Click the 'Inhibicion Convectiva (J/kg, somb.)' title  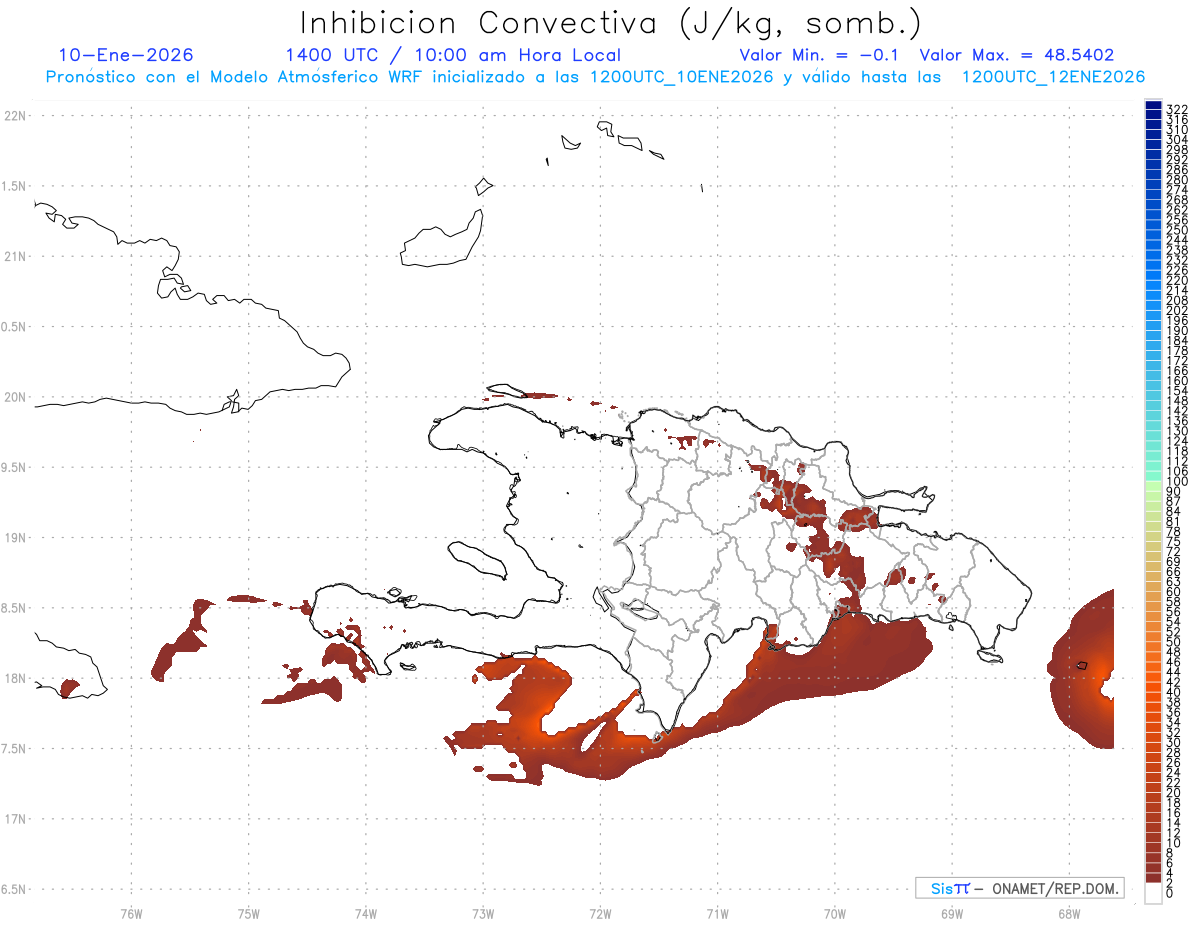pos(611,23)
